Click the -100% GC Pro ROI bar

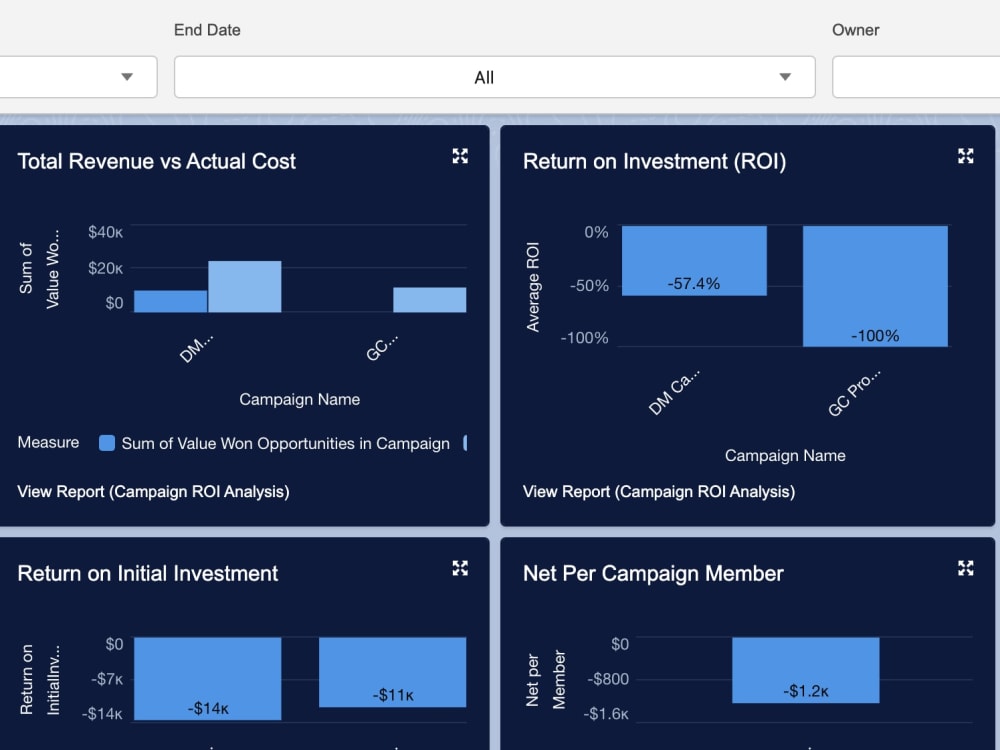[x=875, y=286]
